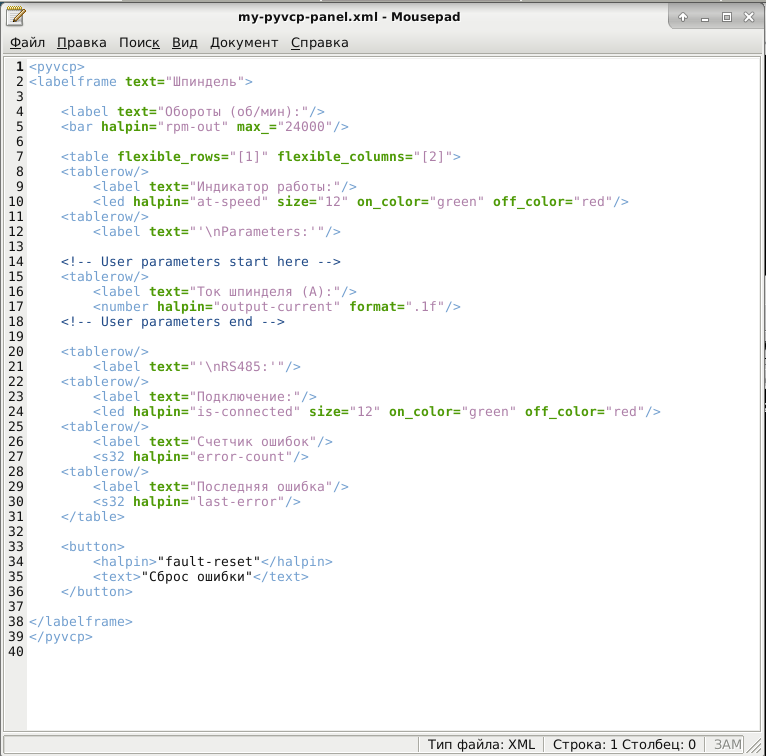Click the "Сброс ошибки" button text
The height and width of the screenshot is (756, 766).
click(197, 577)
